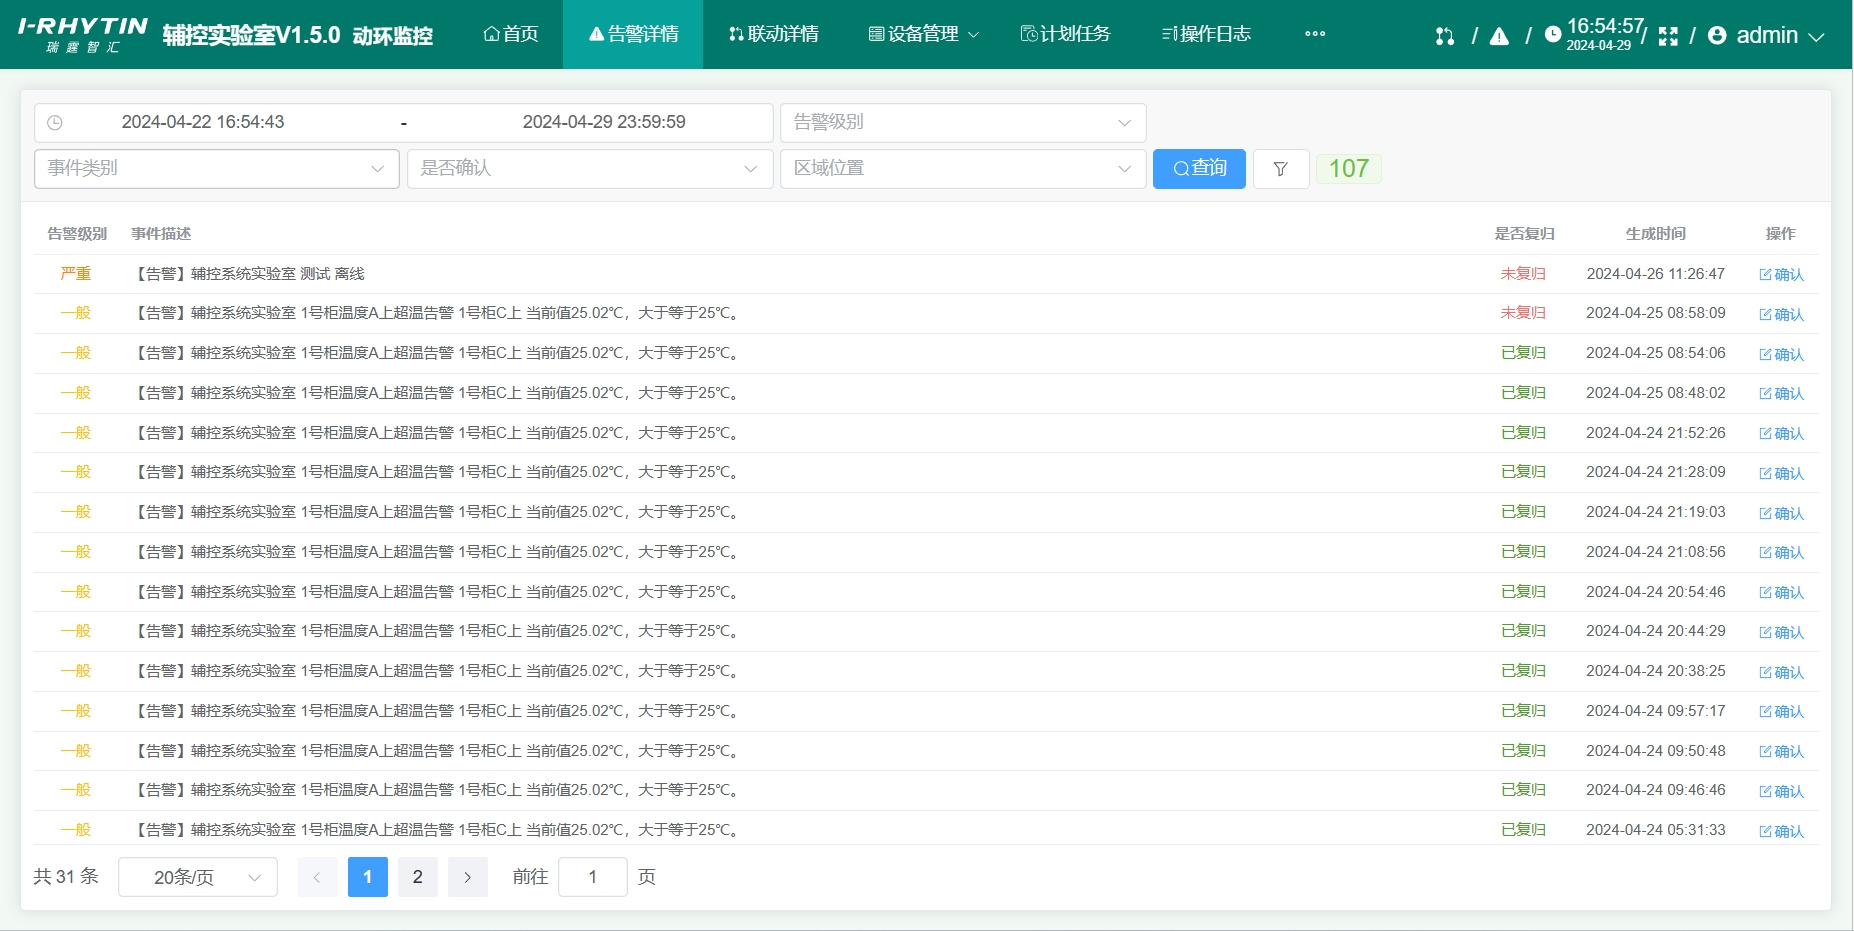Open the 区域位置 dropdown
This screenshot has width=1854, height=931.
(x=963, y=169)
